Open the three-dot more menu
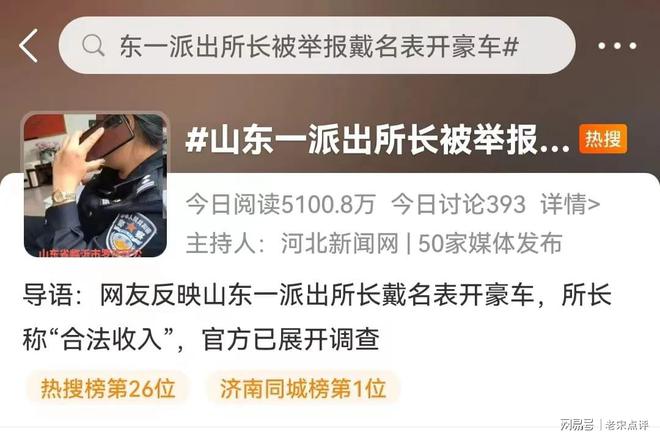The width and height of the screenshot is (660, 437). (x=617, y=46)
